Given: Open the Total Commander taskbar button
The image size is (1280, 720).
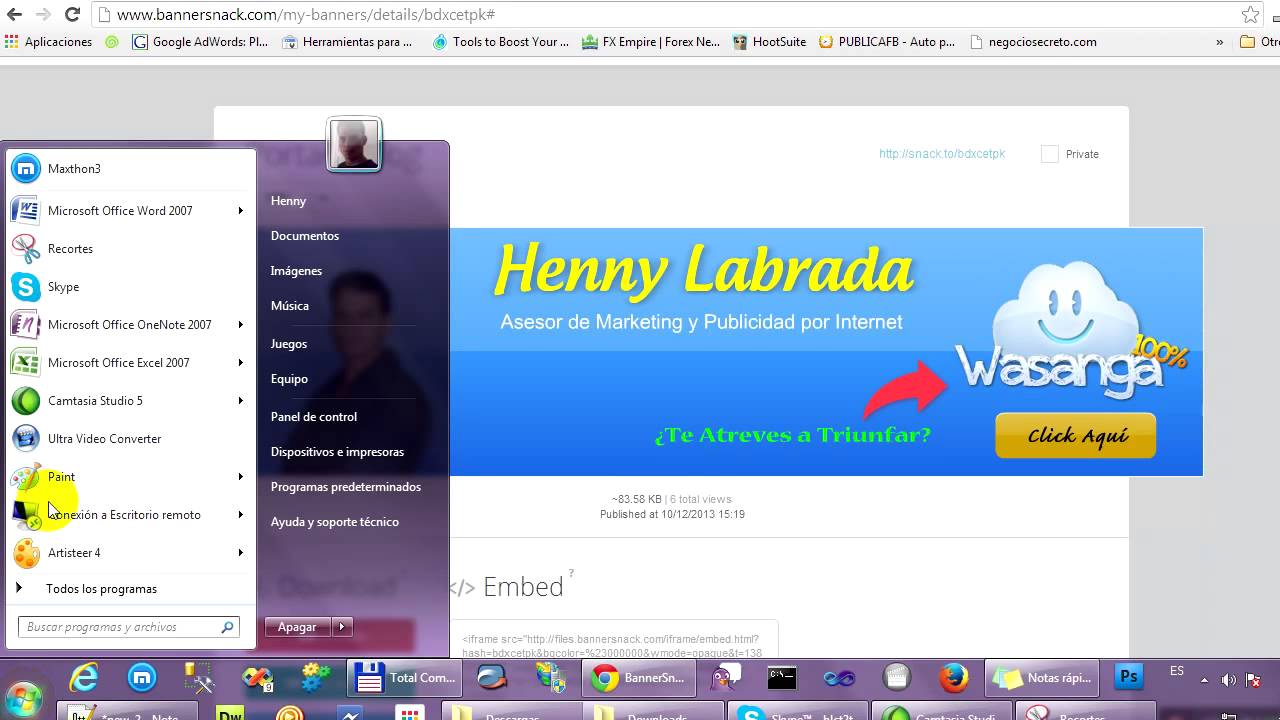Looking at the screenshot, I should pos(405,678).
